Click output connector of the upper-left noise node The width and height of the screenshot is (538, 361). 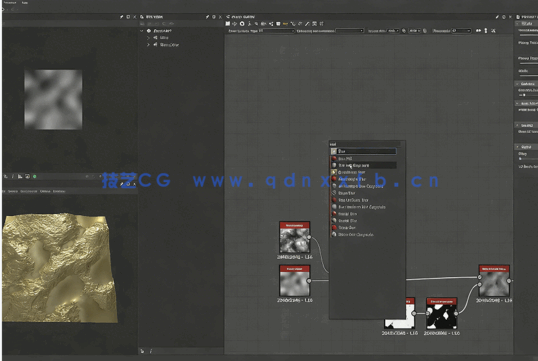click(x=309, y=237)
